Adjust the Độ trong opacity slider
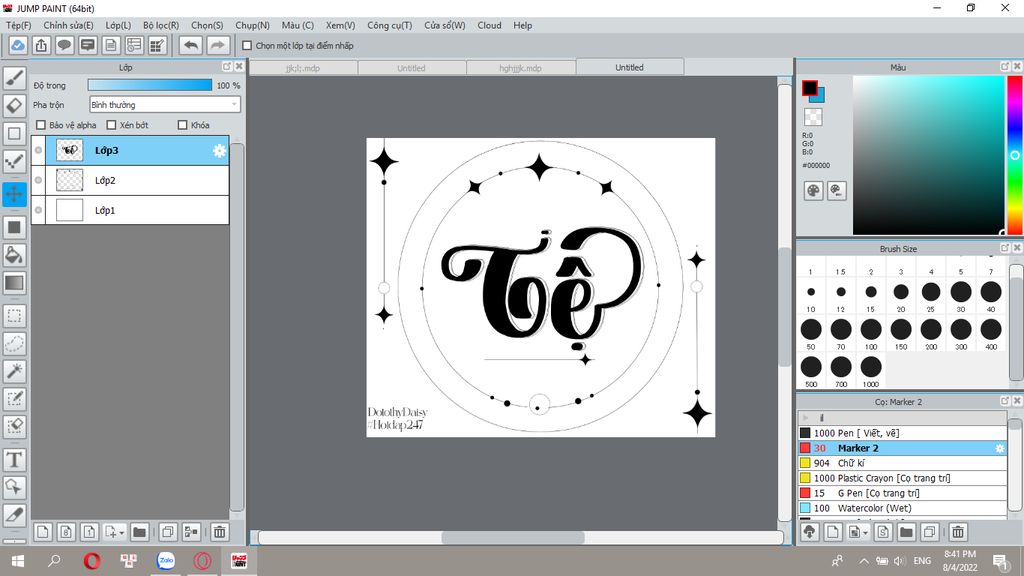The image size is (1024, 576). (150, 86)
